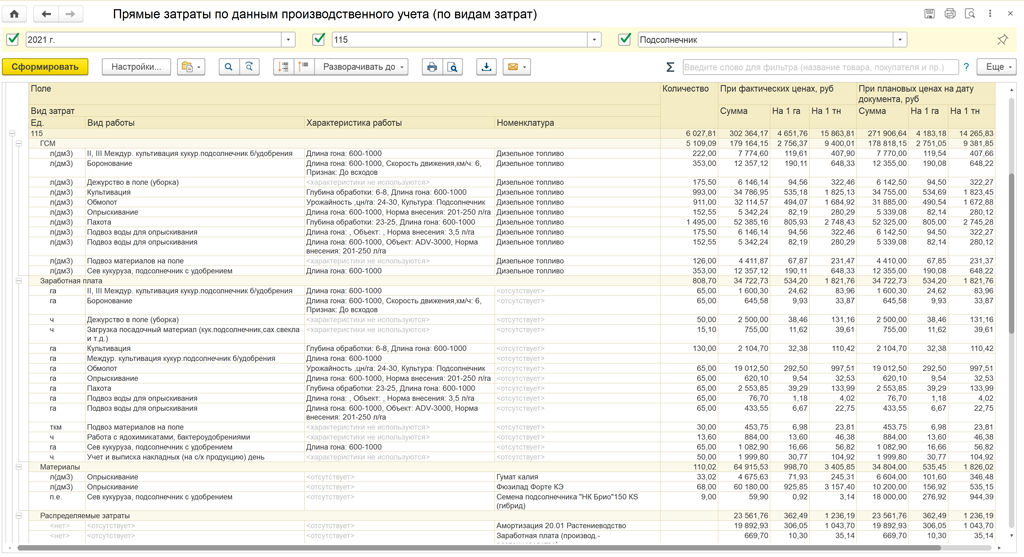Open the report variants dropdown menu
1024x557 pixels.
click(190, 67)
